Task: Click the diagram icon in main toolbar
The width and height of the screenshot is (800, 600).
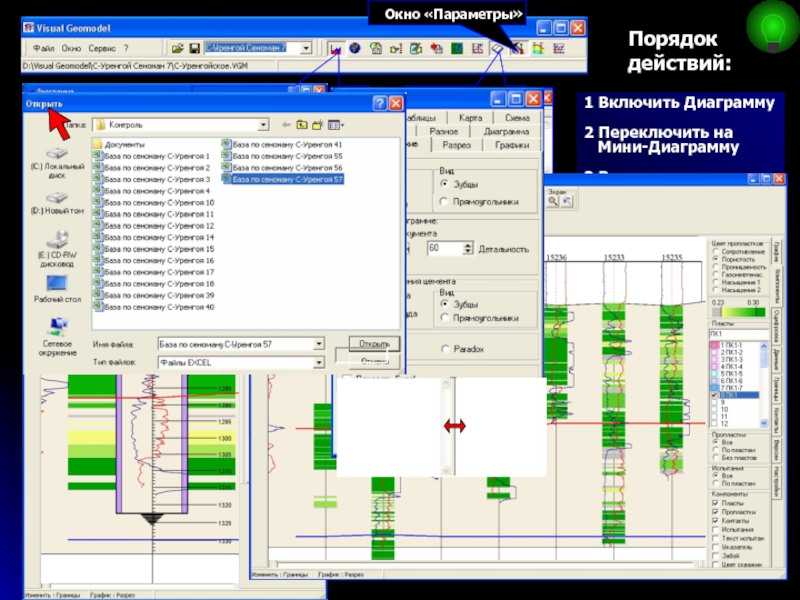Action: click(x=336, y=47)
